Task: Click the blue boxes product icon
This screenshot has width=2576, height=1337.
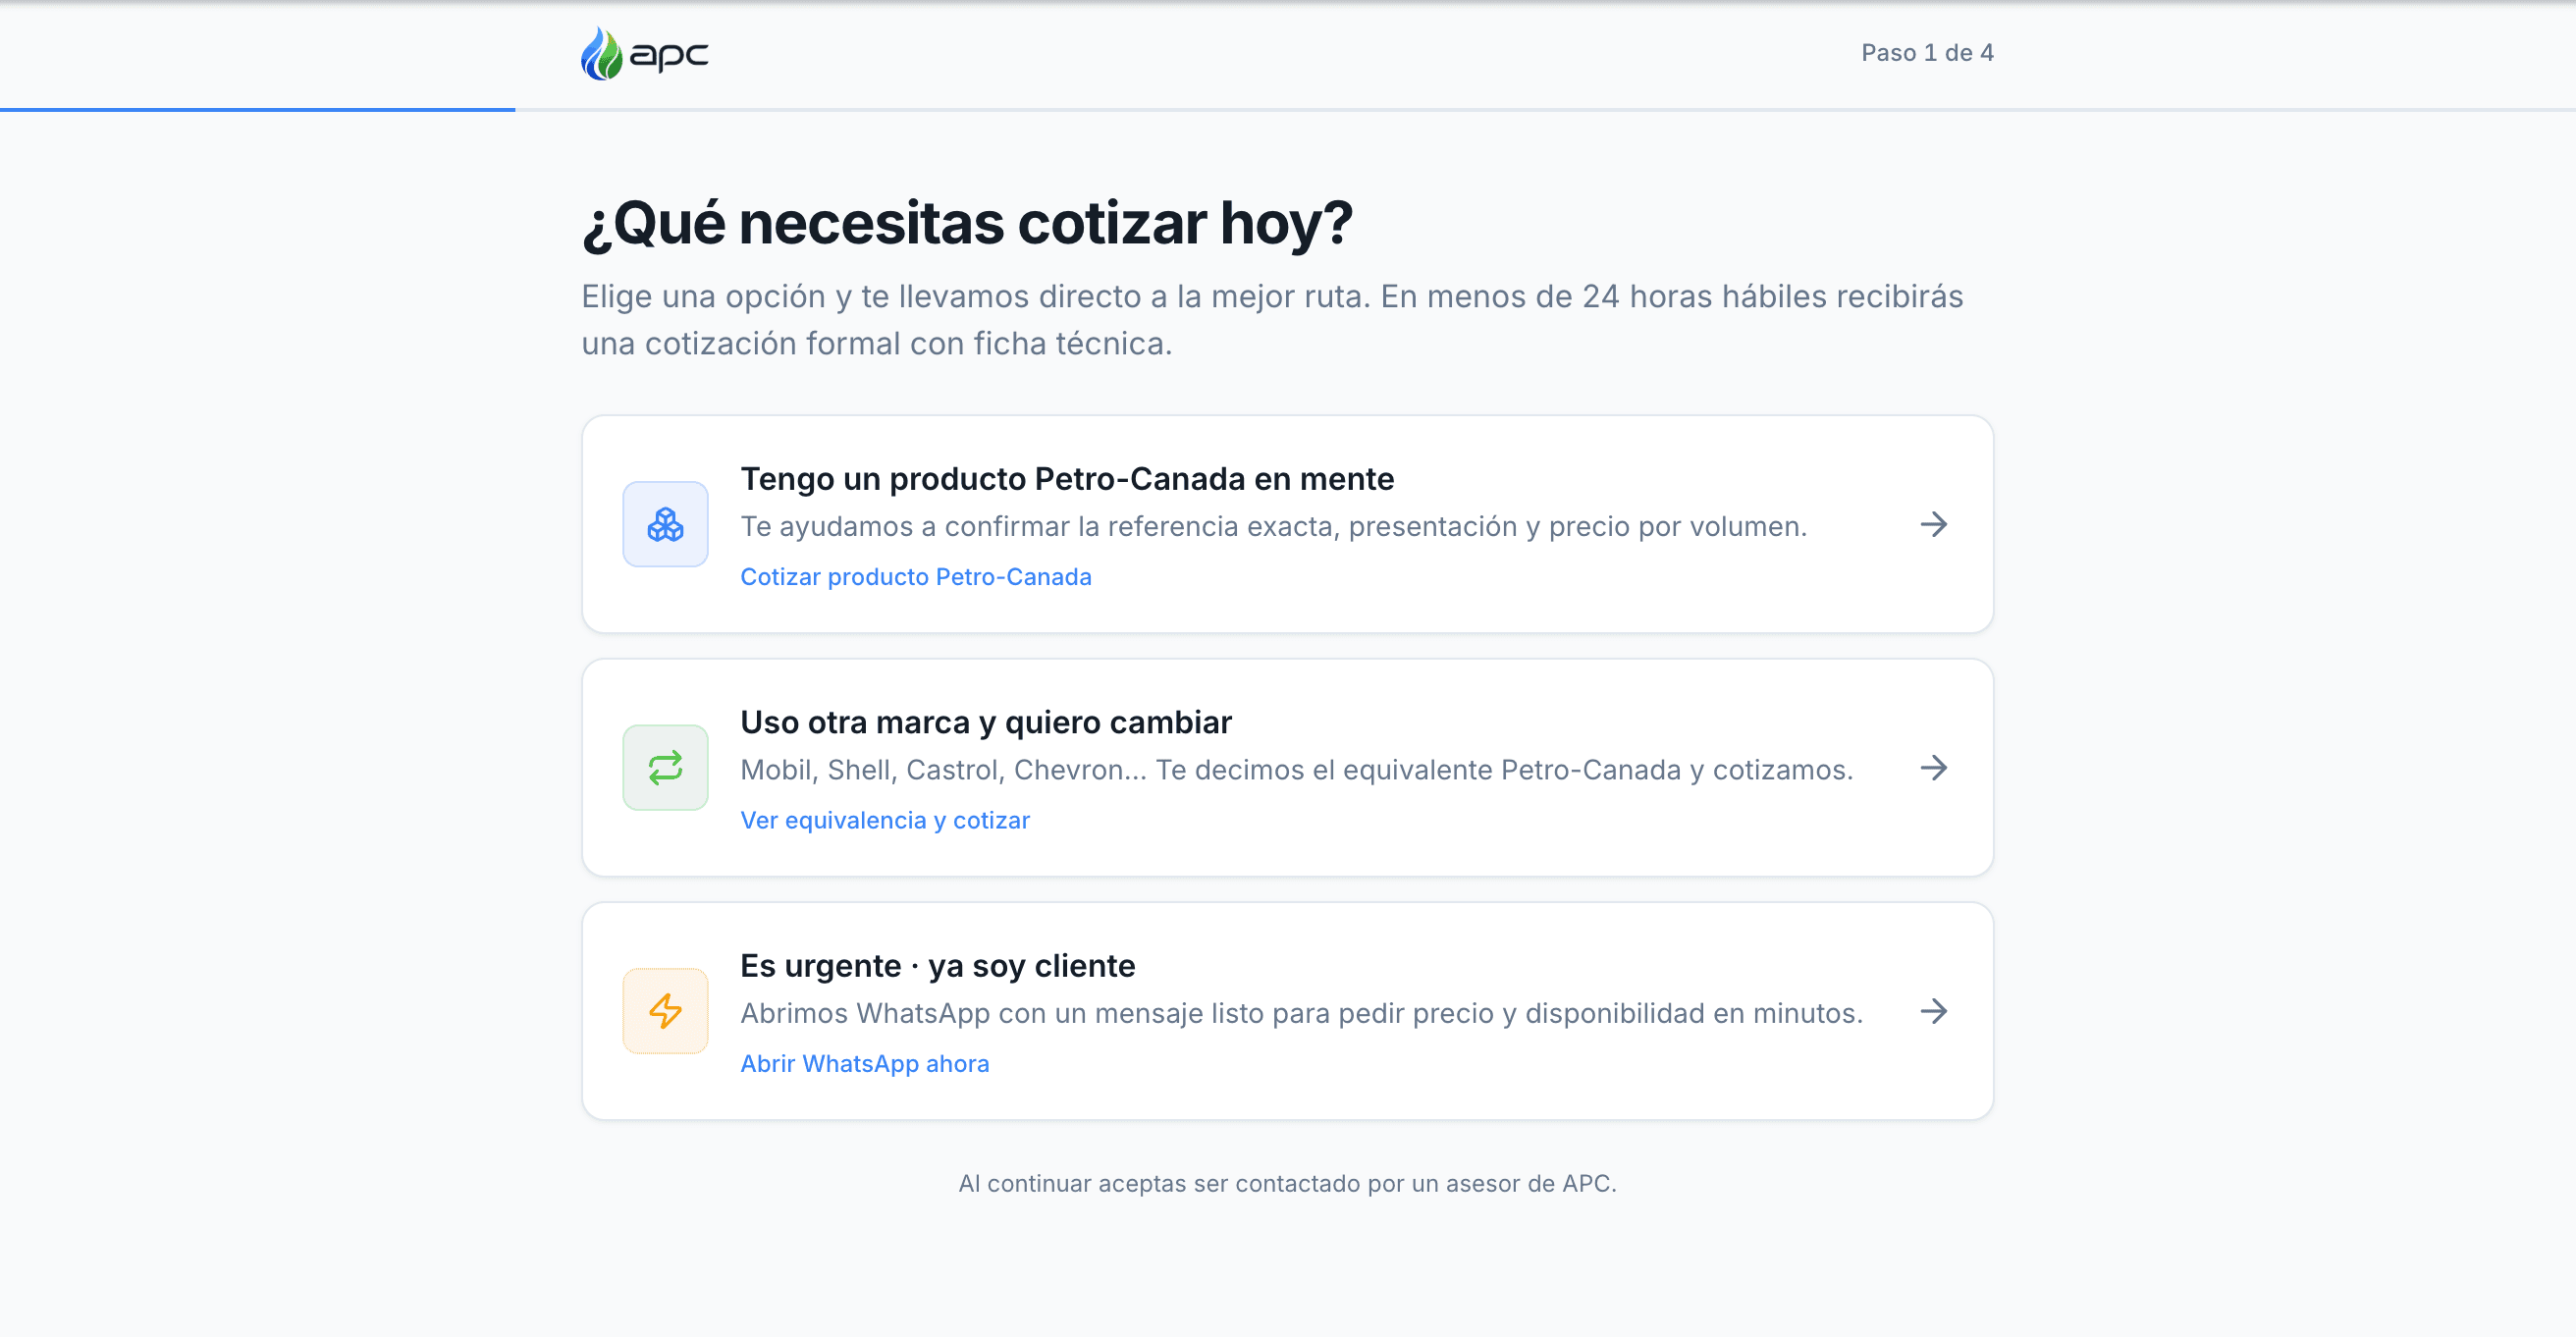Action: [x=665, y=524]
